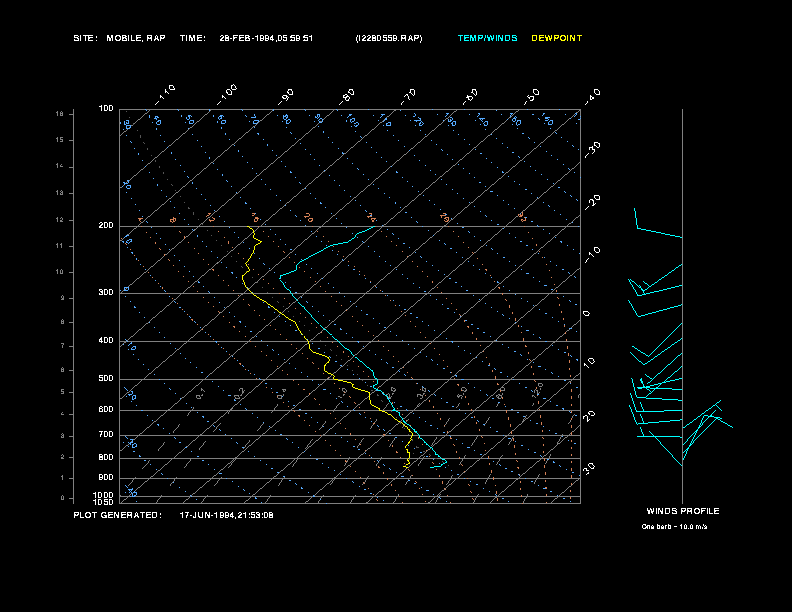The height and width of the screenshot is (612, 792).
Task: Click the 100 pressure level label
Action: [106, 109]
